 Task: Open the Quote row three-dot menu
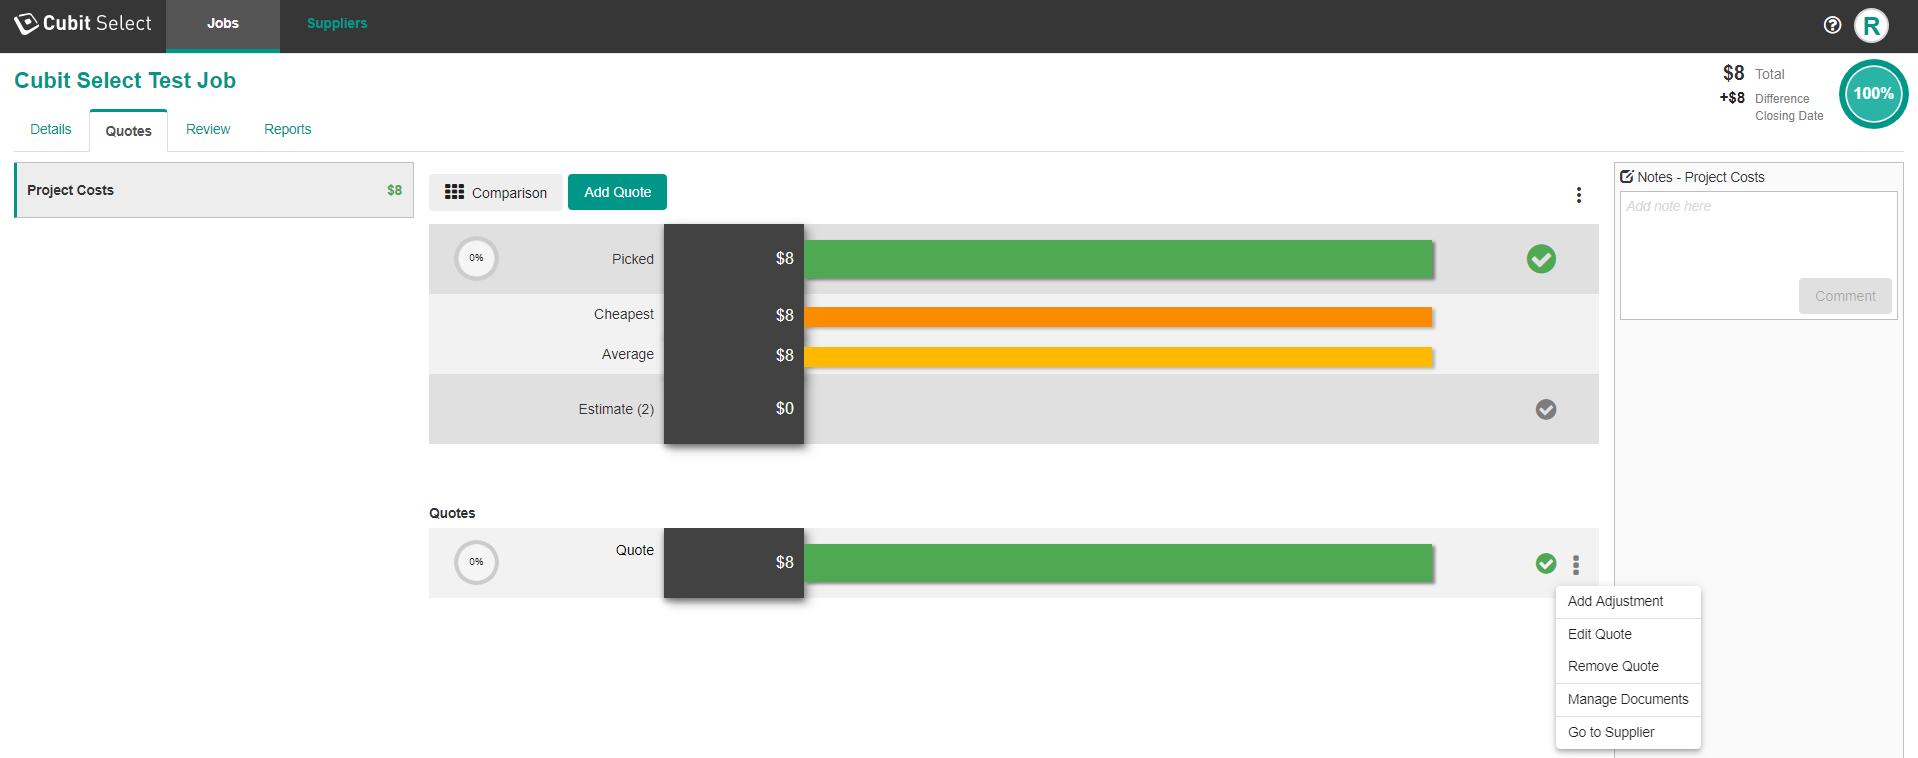coord(1576,565)
